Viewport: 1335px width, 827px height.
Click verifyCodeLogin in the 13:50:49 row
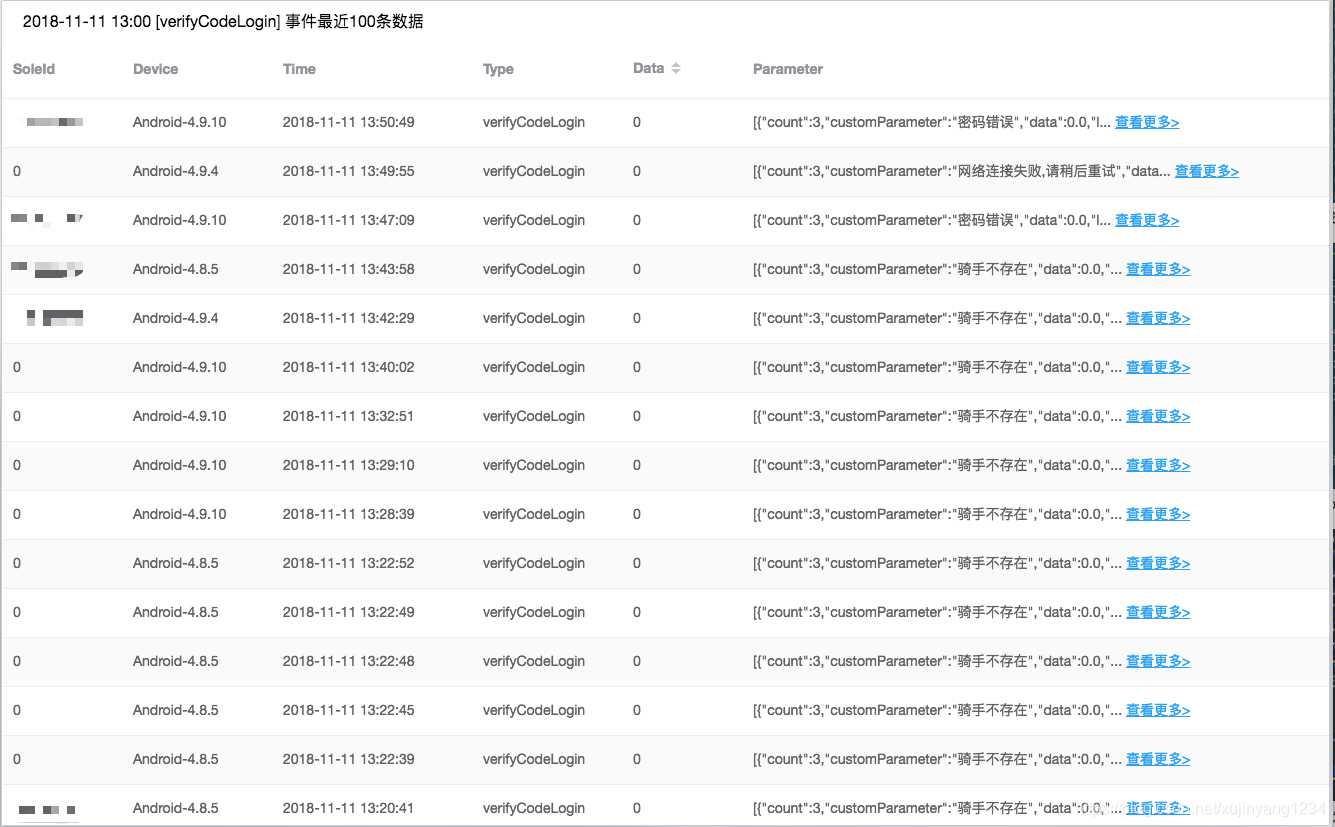(534, 122)
